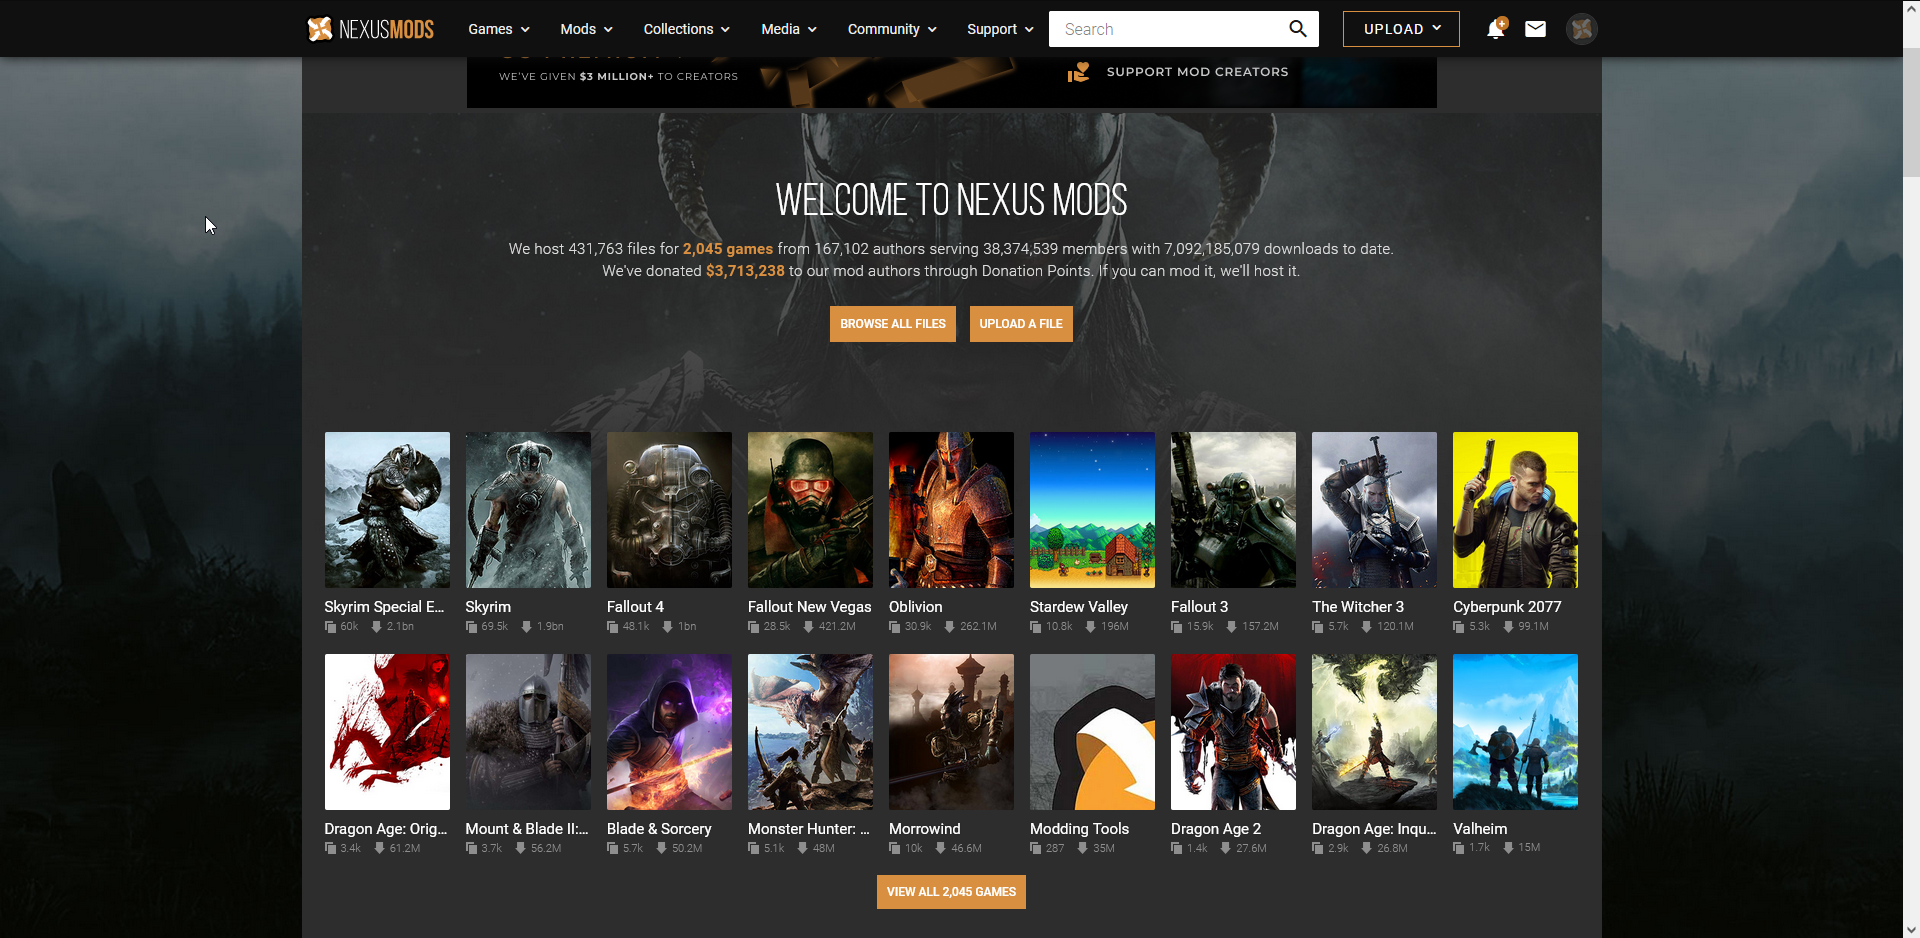Open the Dragon Age: Origins cover thumbnail
Image resolution: width=1920 pixels, height=938 pixels.
click(x=387, y=732)
